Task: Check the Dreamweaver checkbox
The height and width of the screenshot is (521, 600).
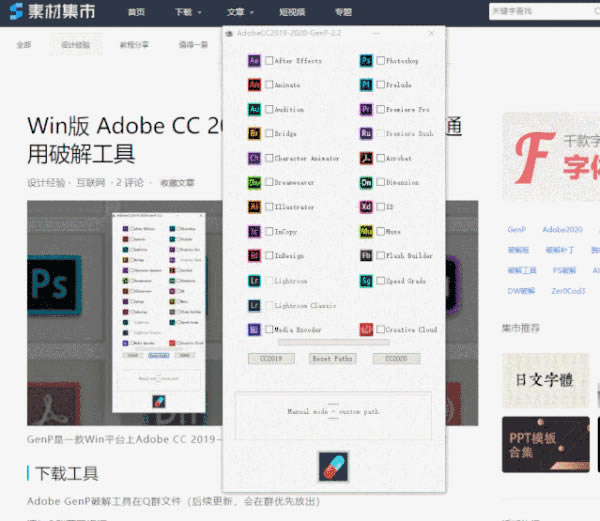Action: click(x=269, y=182)
